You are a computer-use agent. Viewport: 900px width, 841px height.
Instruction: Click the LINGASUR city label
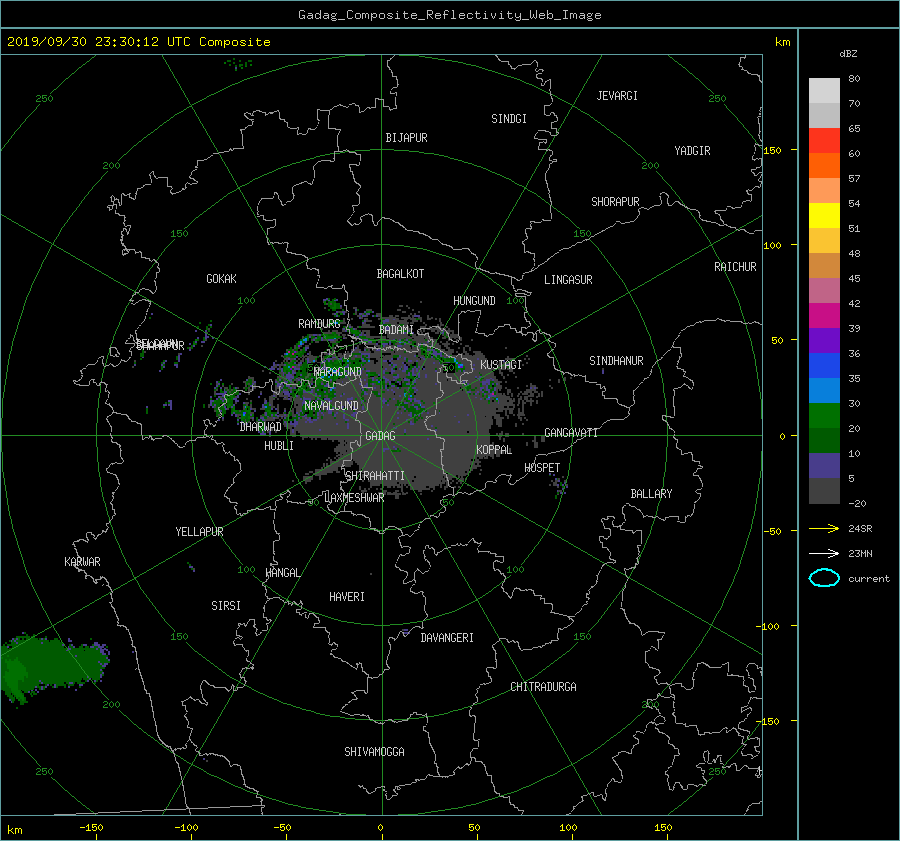(568, 280)
